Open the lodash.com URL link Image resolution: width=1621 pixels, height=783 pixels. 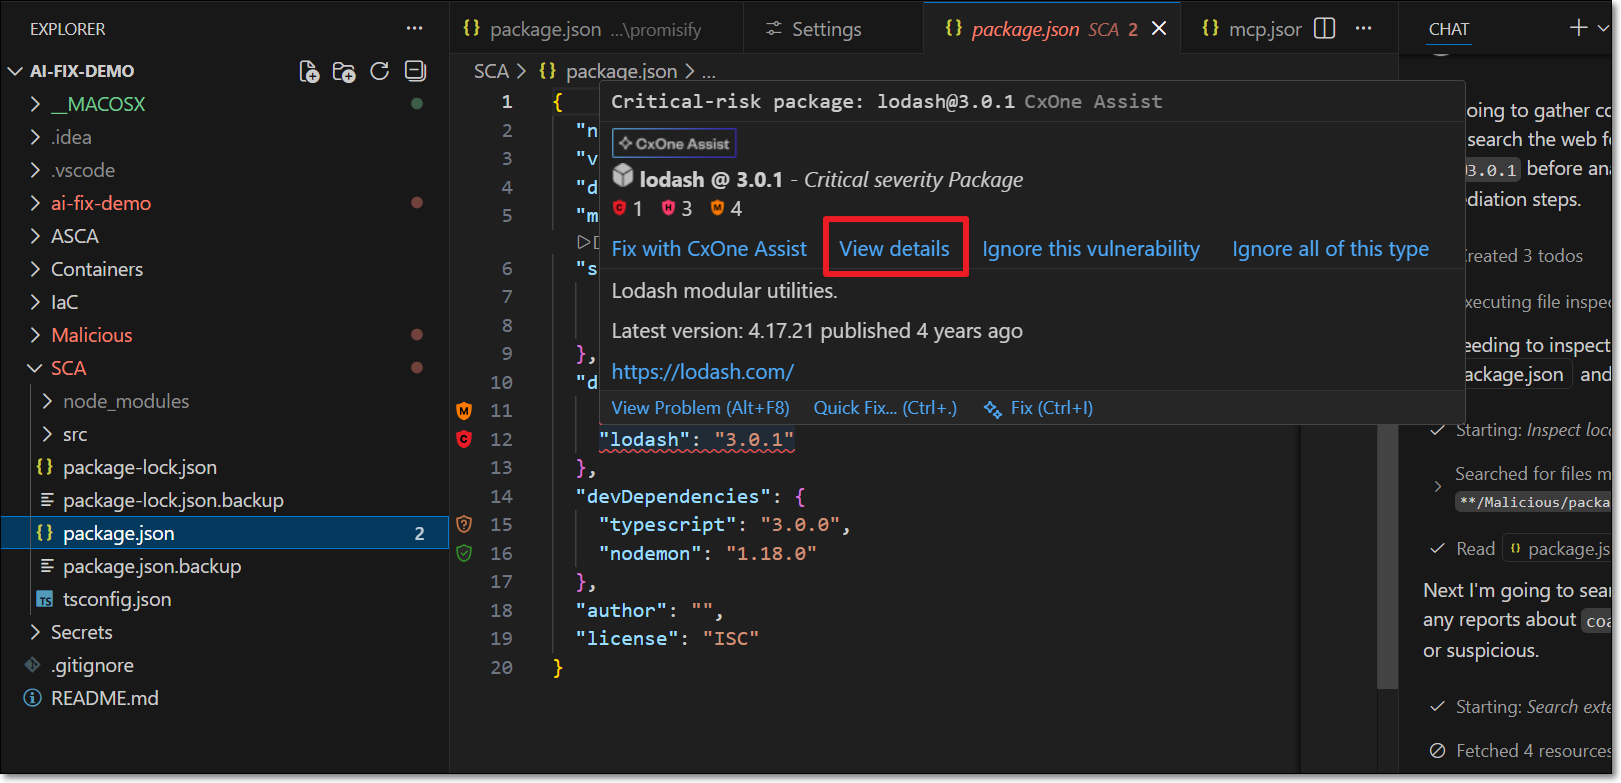[x=702, y=372]
